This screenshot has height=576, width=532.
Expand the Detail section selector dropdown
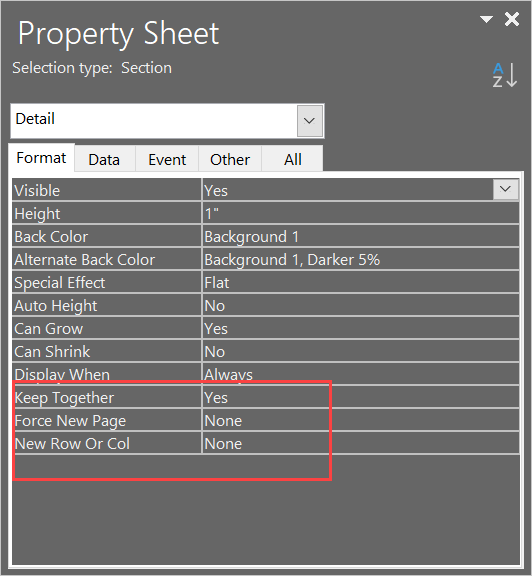pos(310,120)
